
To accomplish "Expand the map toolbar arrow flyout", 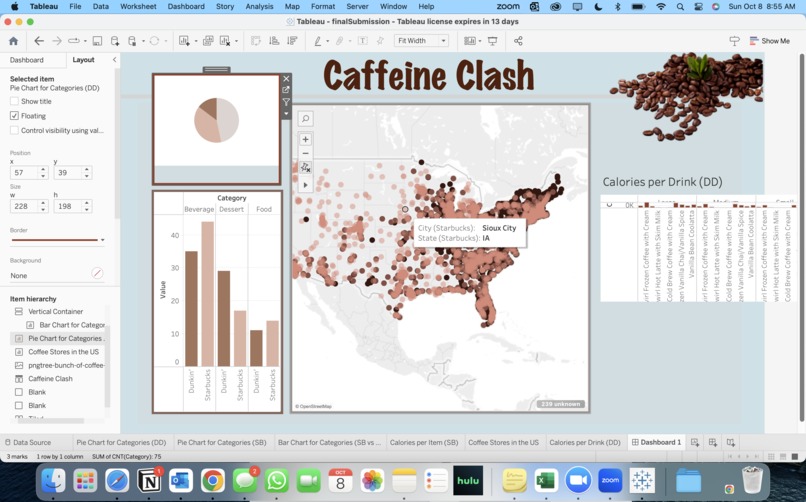I will (x=305, y=185).
